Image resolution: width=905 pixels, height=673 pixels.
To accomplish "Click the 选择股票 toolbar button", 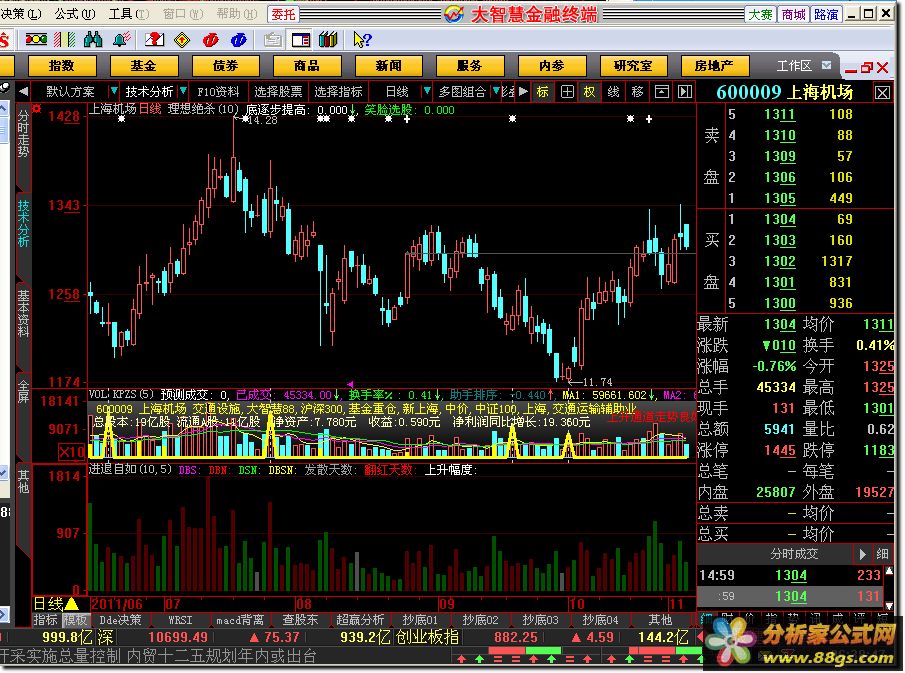I will 278,91.
